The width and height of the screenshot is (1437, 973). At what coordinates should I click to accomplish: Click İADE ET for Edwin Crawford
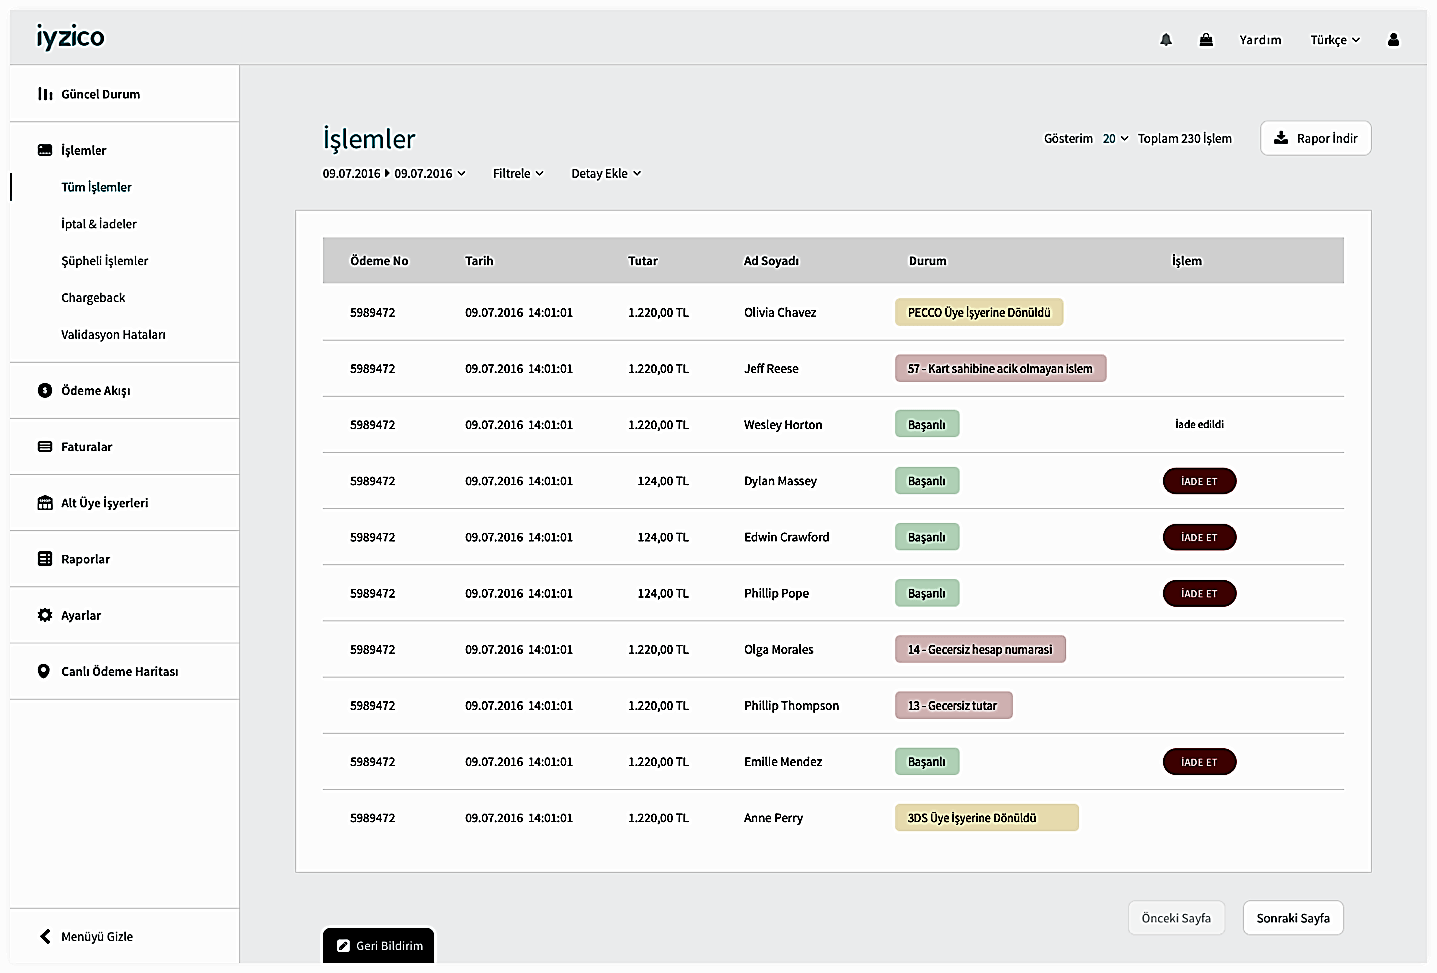pyautogui.click(x=1199, y=537)
